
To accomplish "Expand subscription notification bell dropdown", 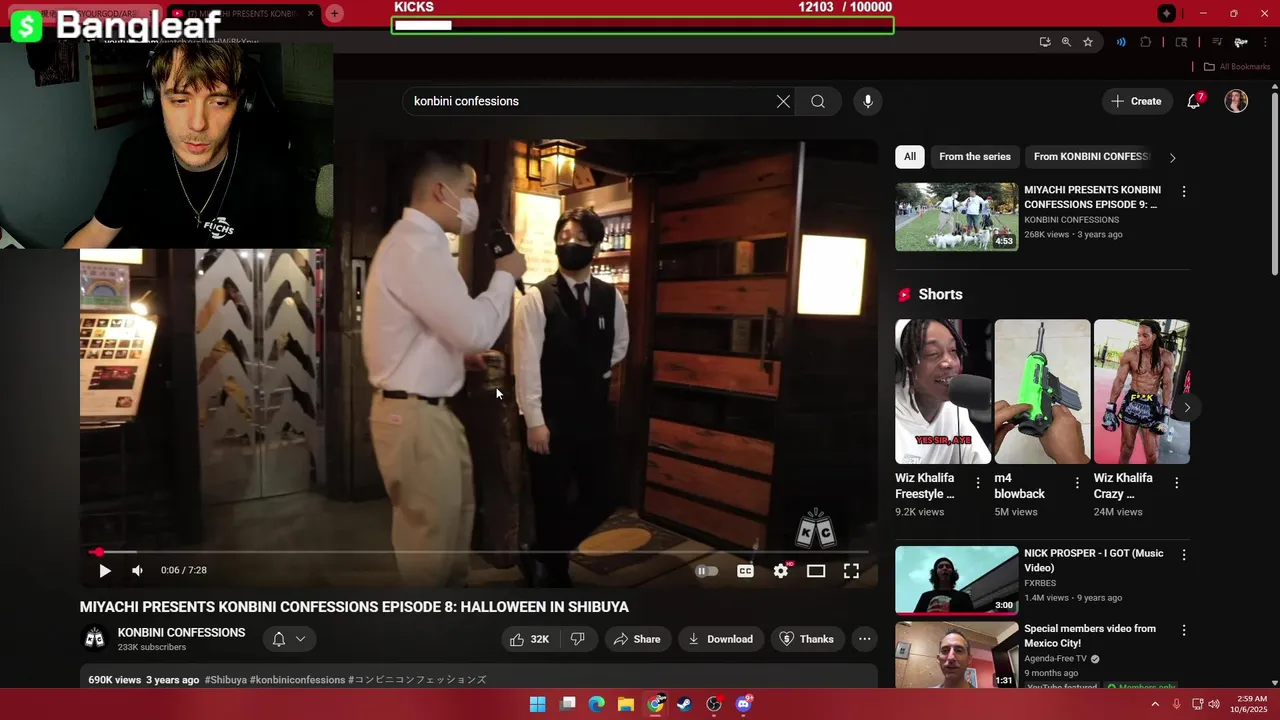I will (288, 639).
